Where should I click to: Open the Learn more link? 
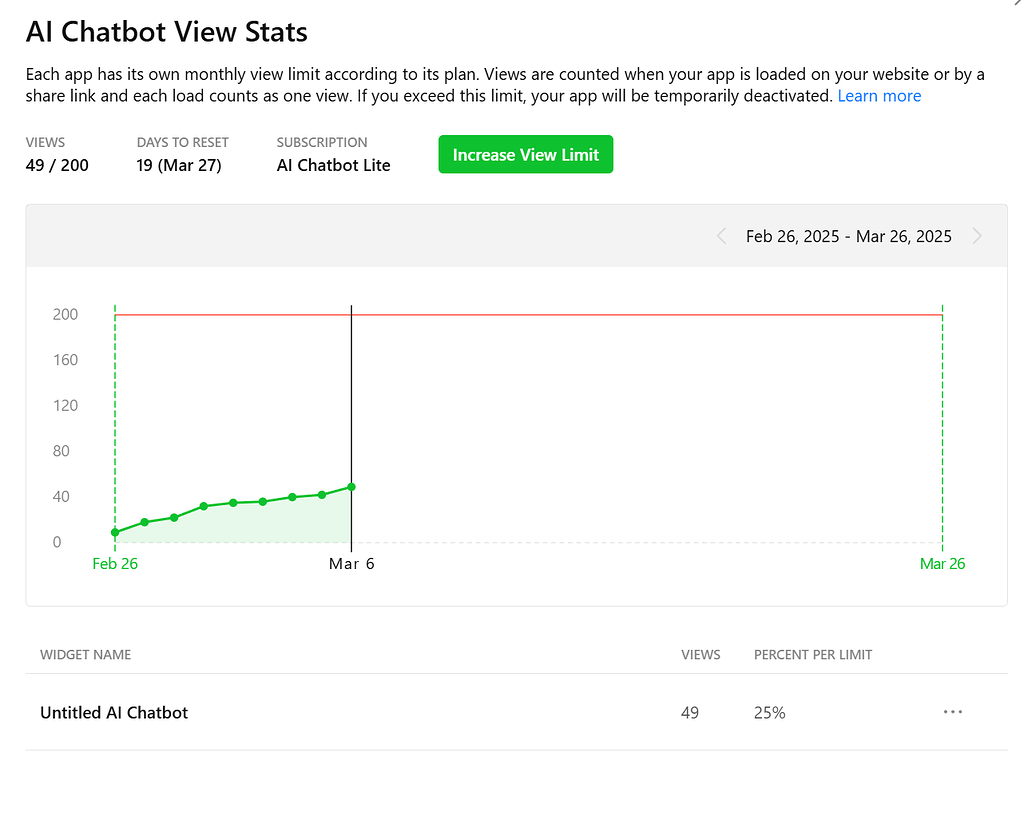coord(879,96)
